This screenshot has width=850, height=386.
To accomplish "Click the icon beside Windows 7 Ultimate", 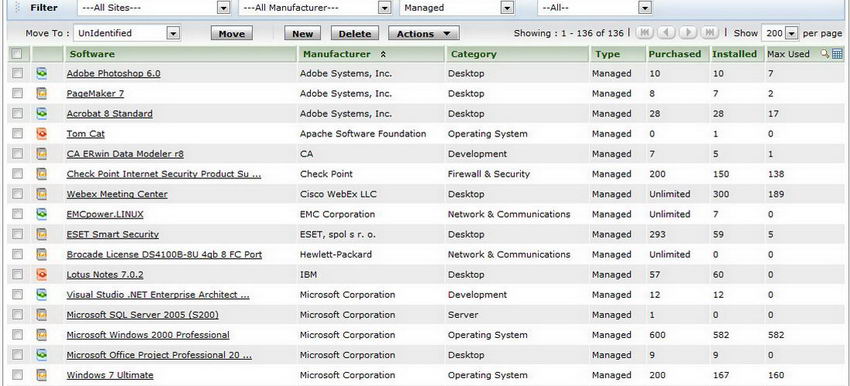I will click(x=41, y=375).
